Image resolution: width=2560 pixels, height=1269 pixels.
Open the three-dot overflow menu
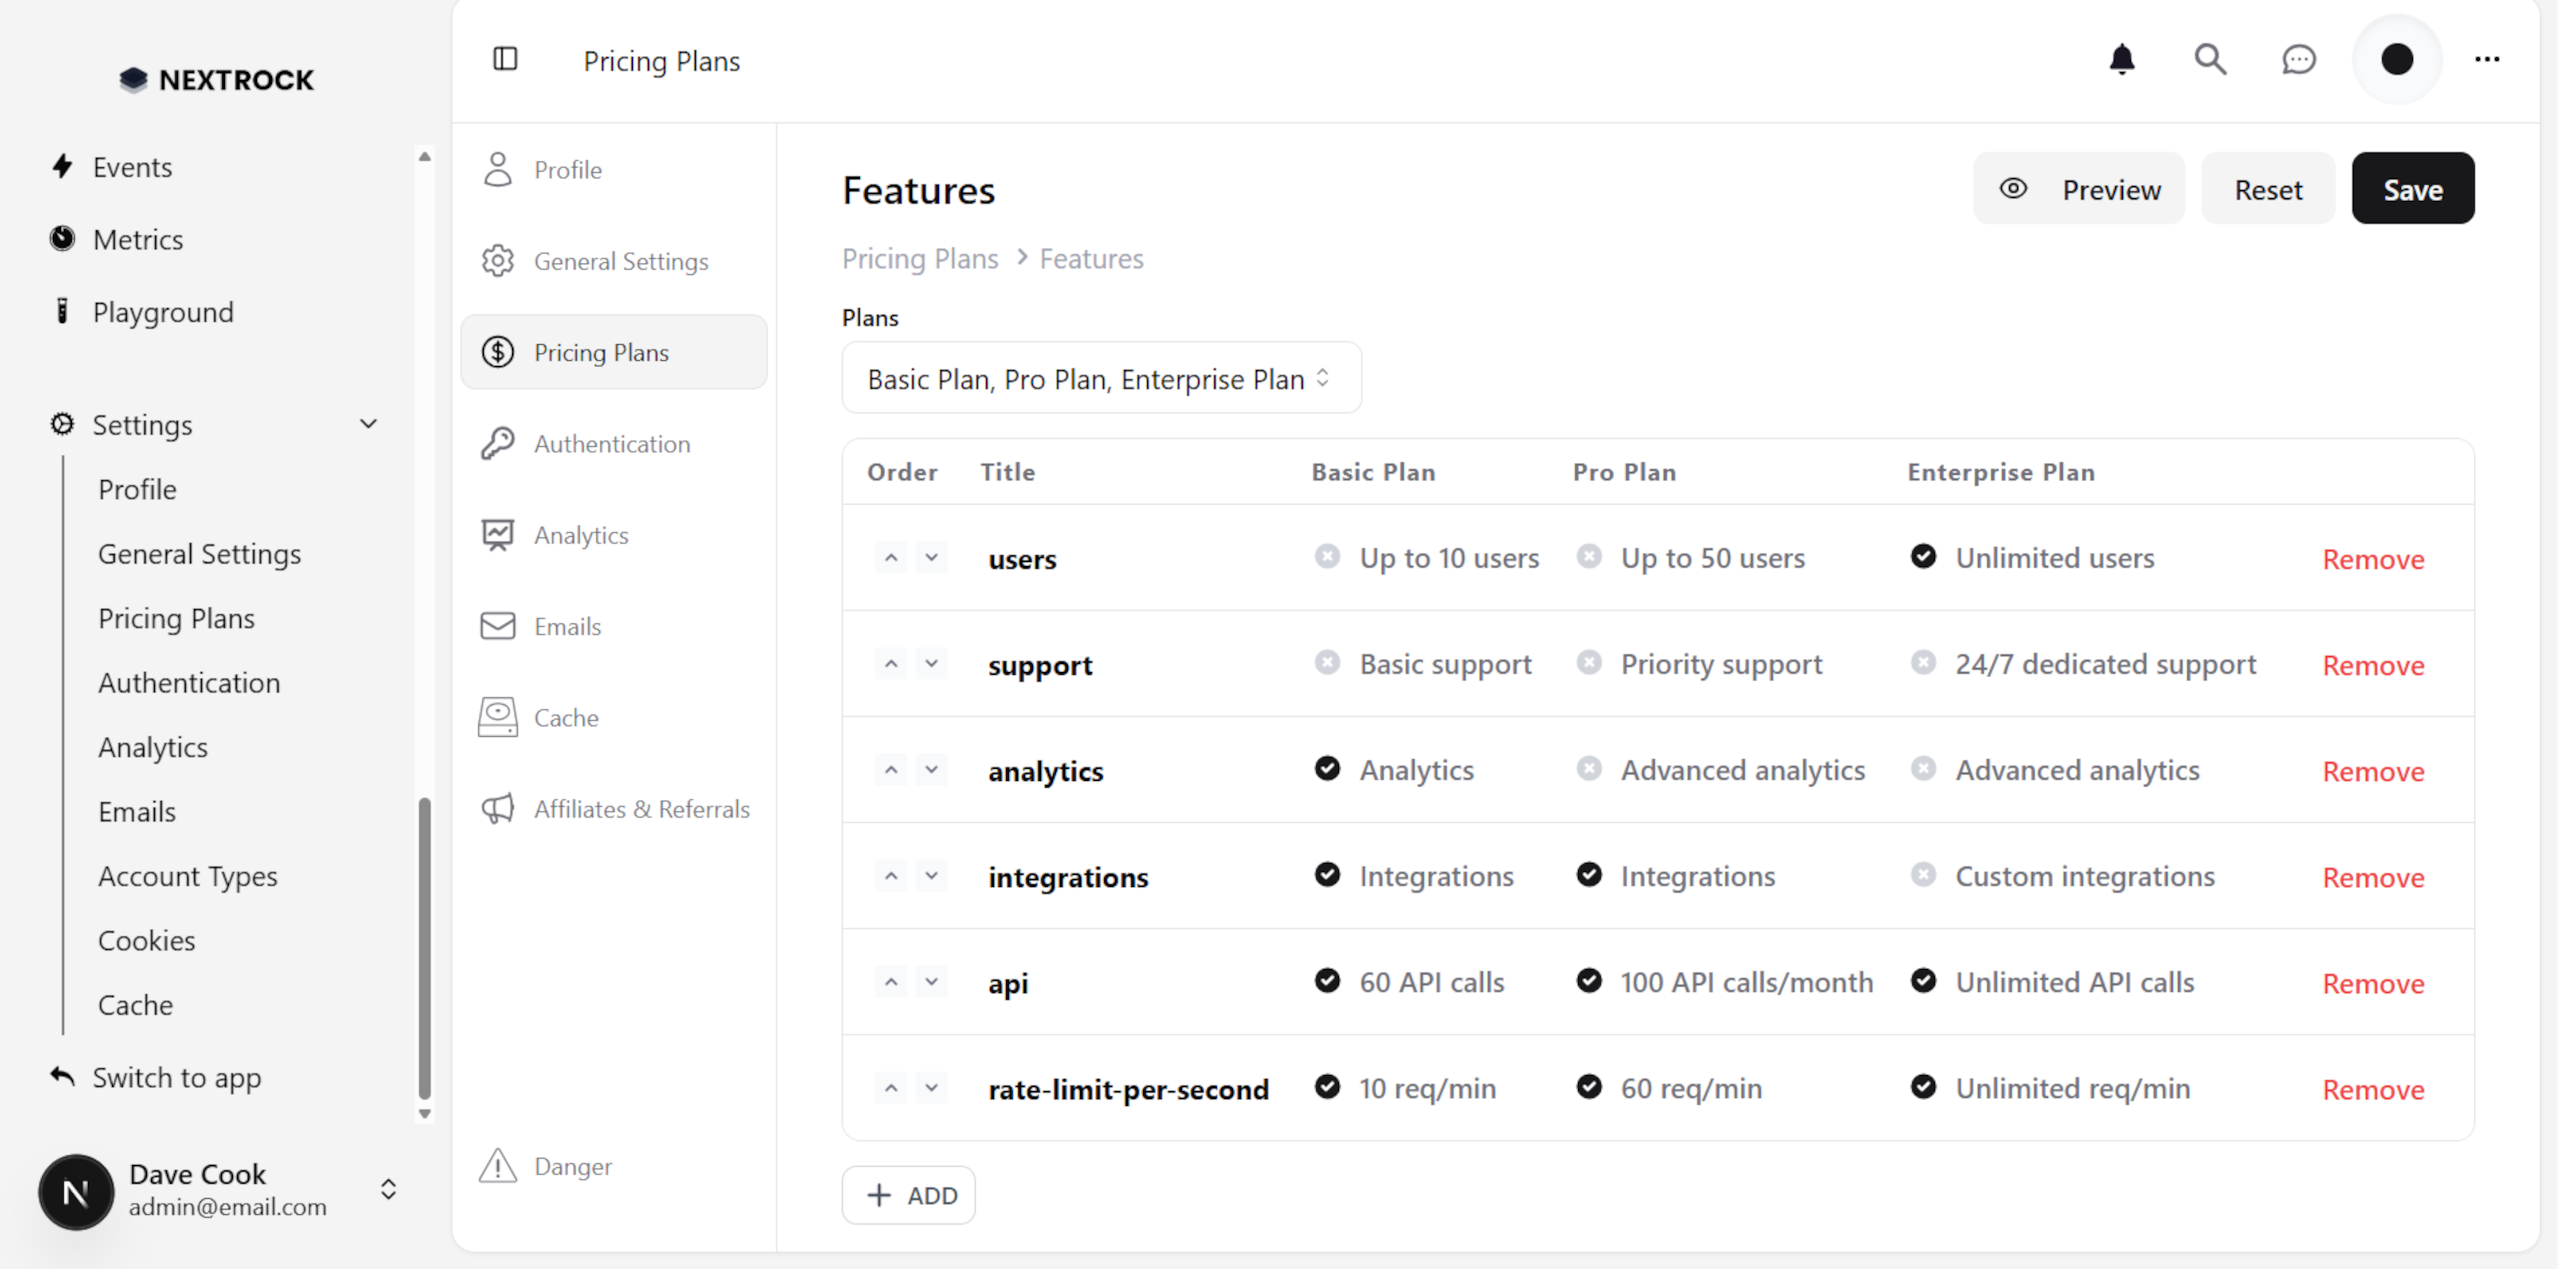pyautogui.click(x=2487, y=59)
